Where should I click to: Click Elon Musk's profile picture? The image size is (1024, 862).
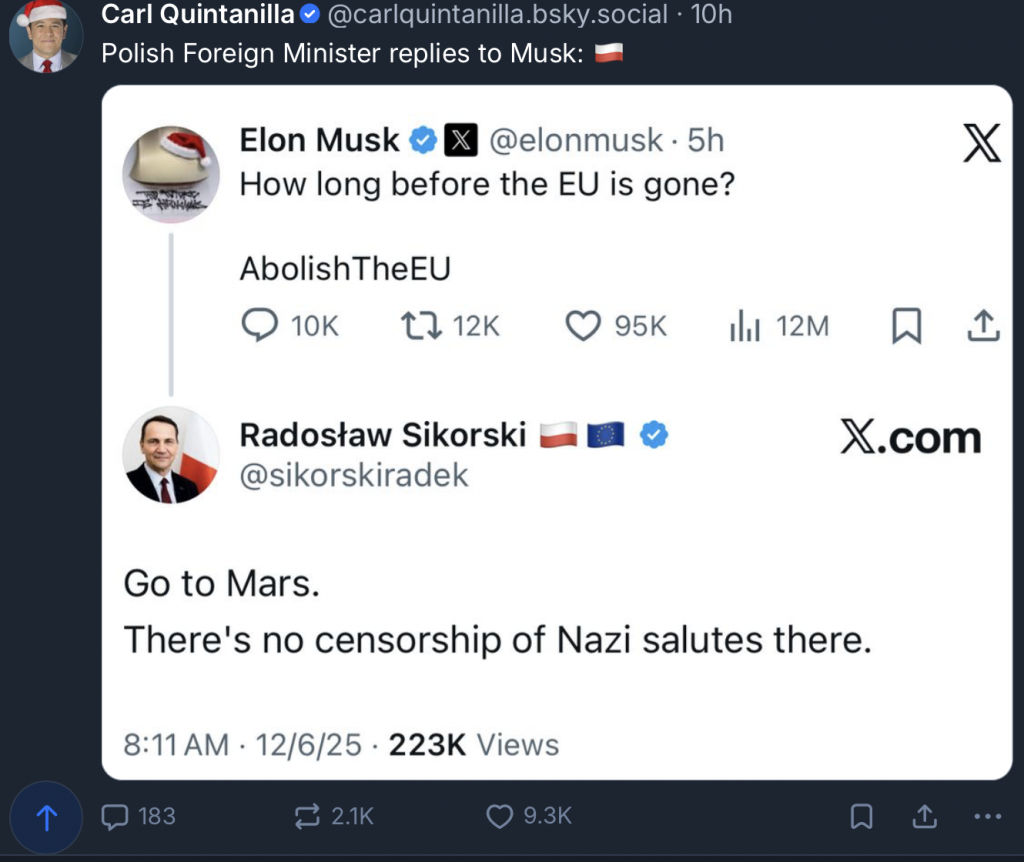(x=170, y=174)
